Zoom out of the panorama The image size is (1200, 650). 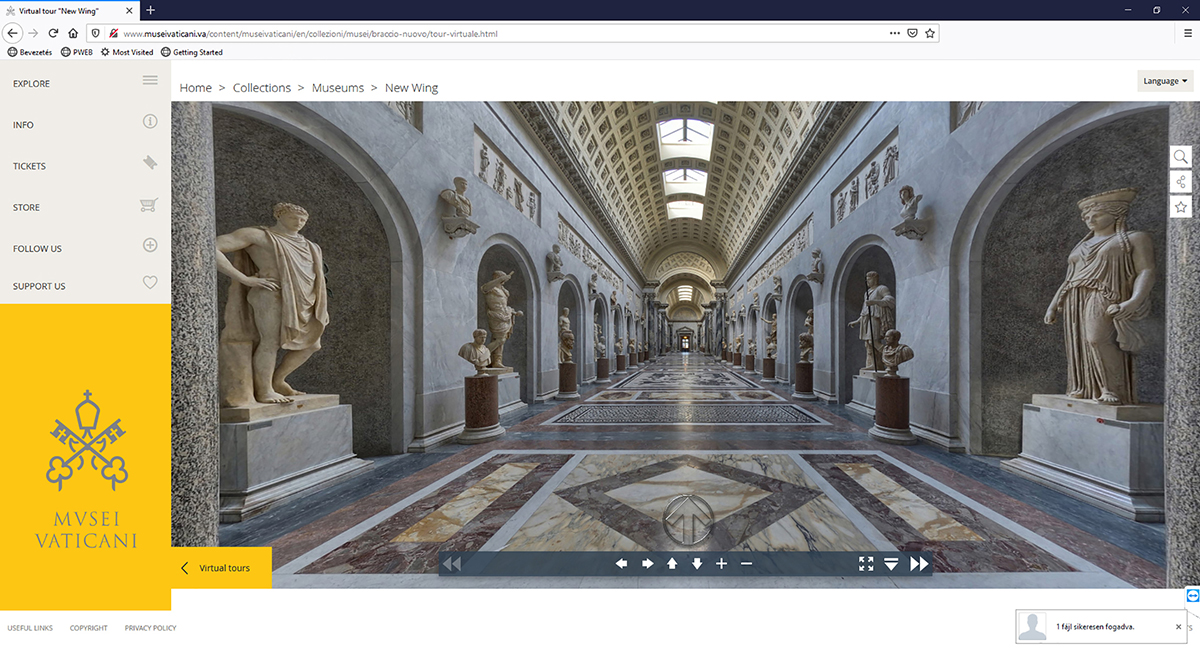coord(746,564)
